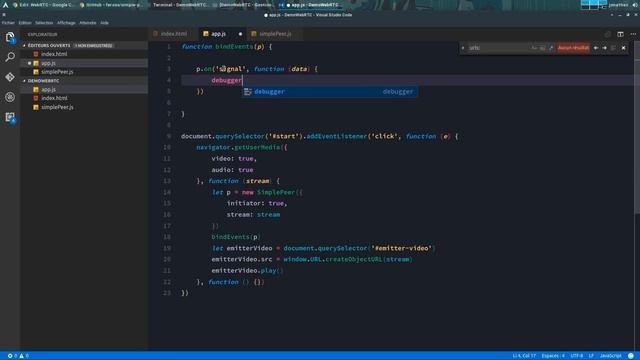
Task: Open the editor's more actions (…) menu
Action: pyautogui.click(x=633, y=34)
